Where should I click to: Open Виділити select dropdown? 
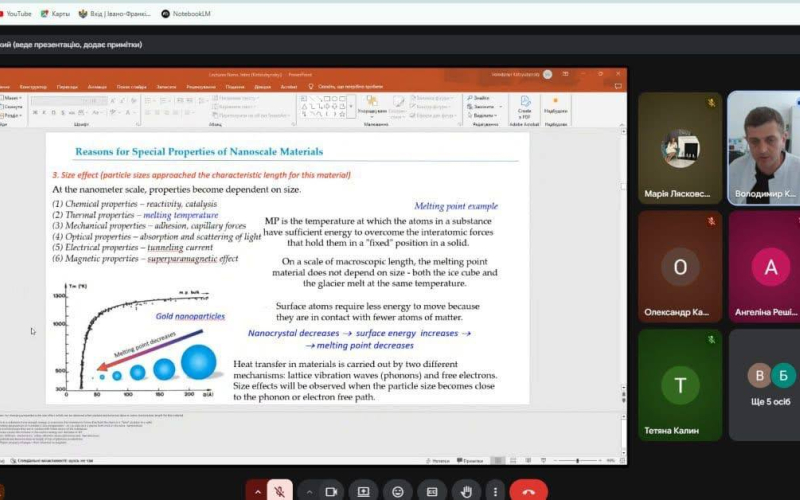(482, 115)
